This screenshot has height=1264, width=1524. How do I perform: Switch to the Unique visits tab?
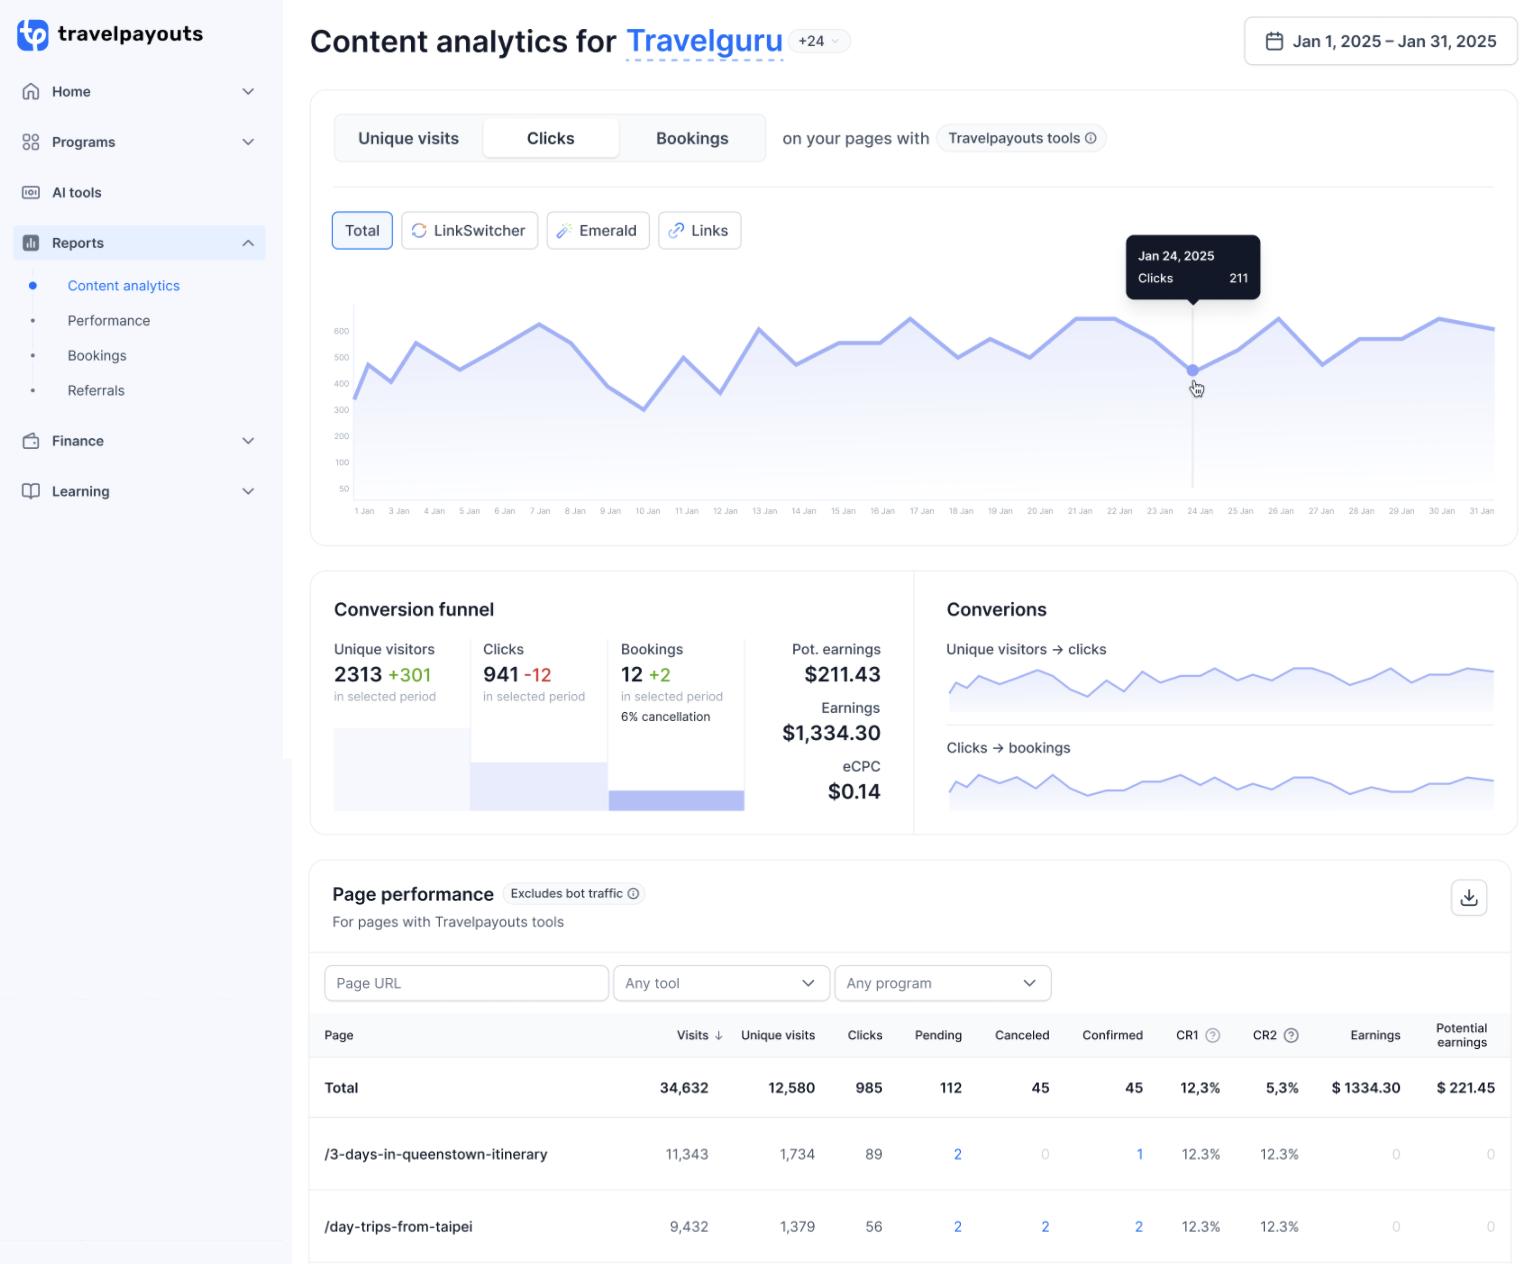408,138
